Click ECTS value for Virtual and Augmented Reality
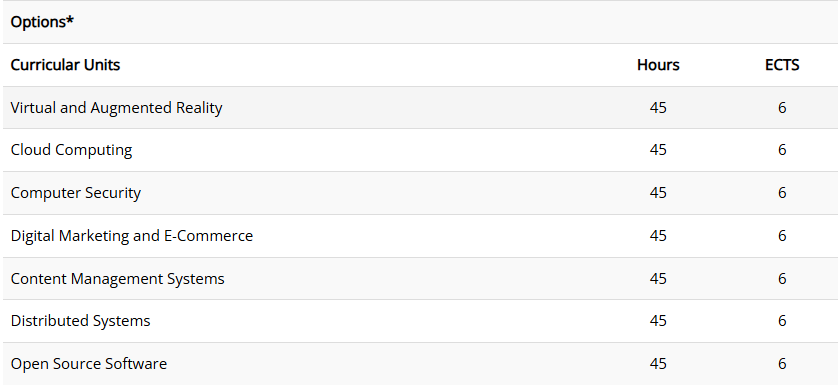The image size is (838, 392). (x=782, y=107)
